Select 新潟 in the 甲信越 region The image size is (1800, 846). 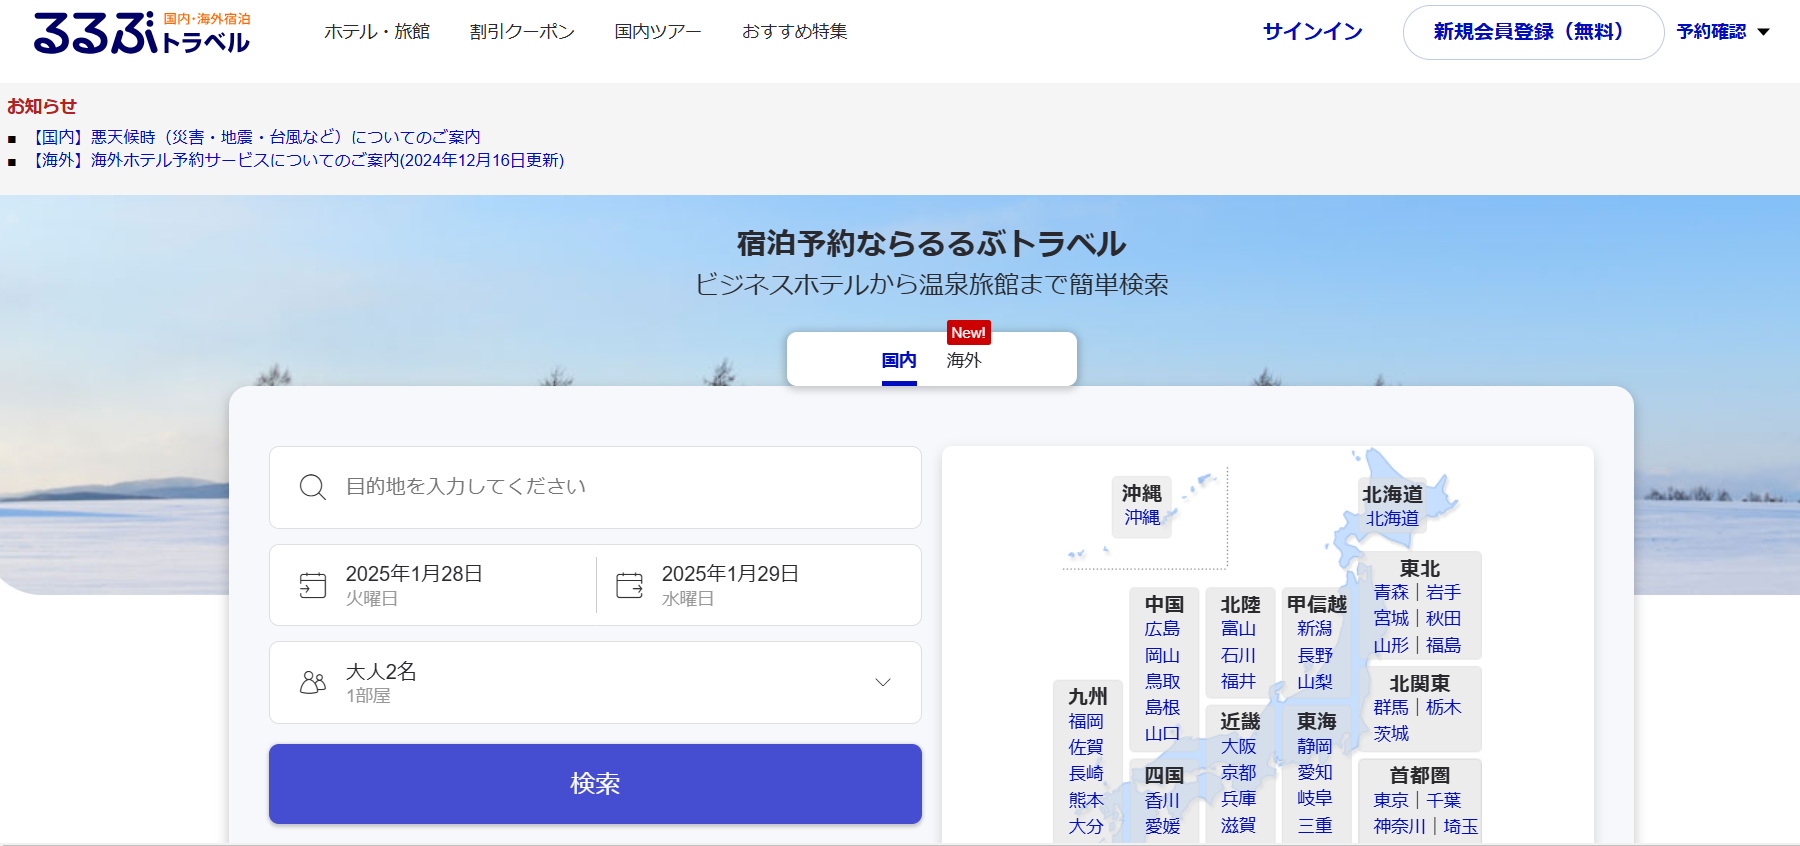[1315, 629]
